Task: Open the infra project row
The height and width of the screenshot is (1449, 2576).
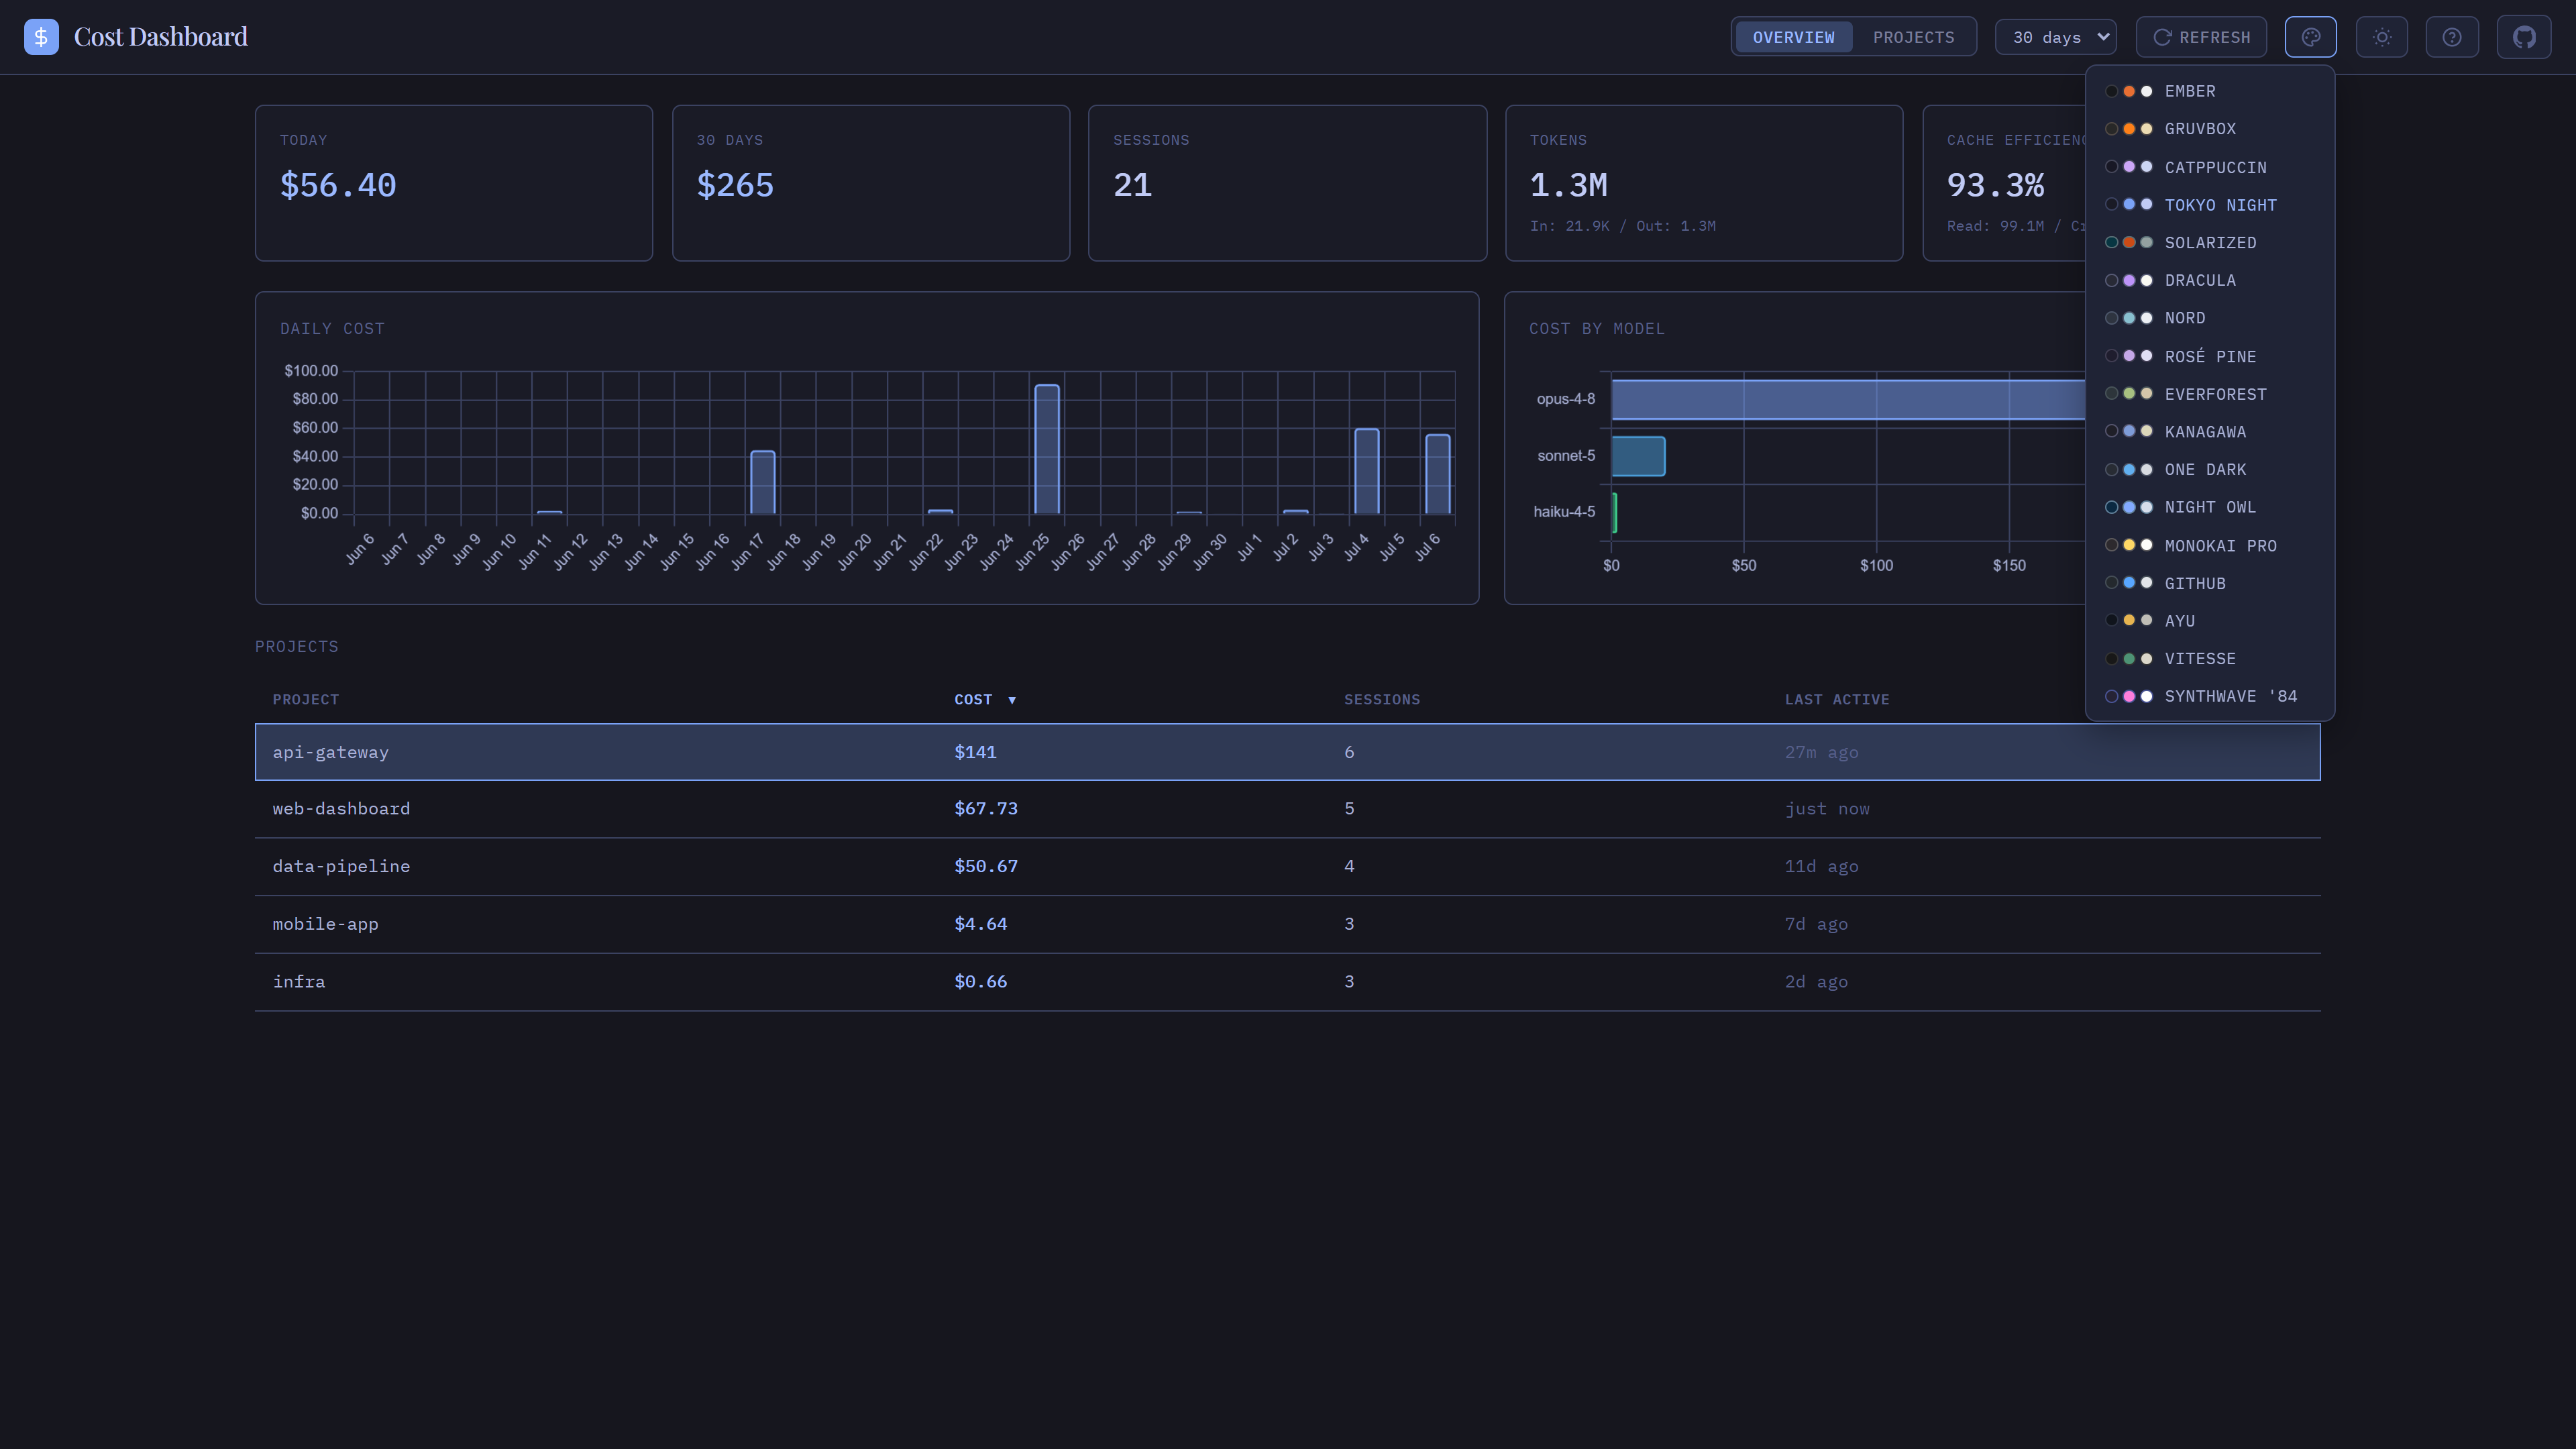Action: [1287, 982]
